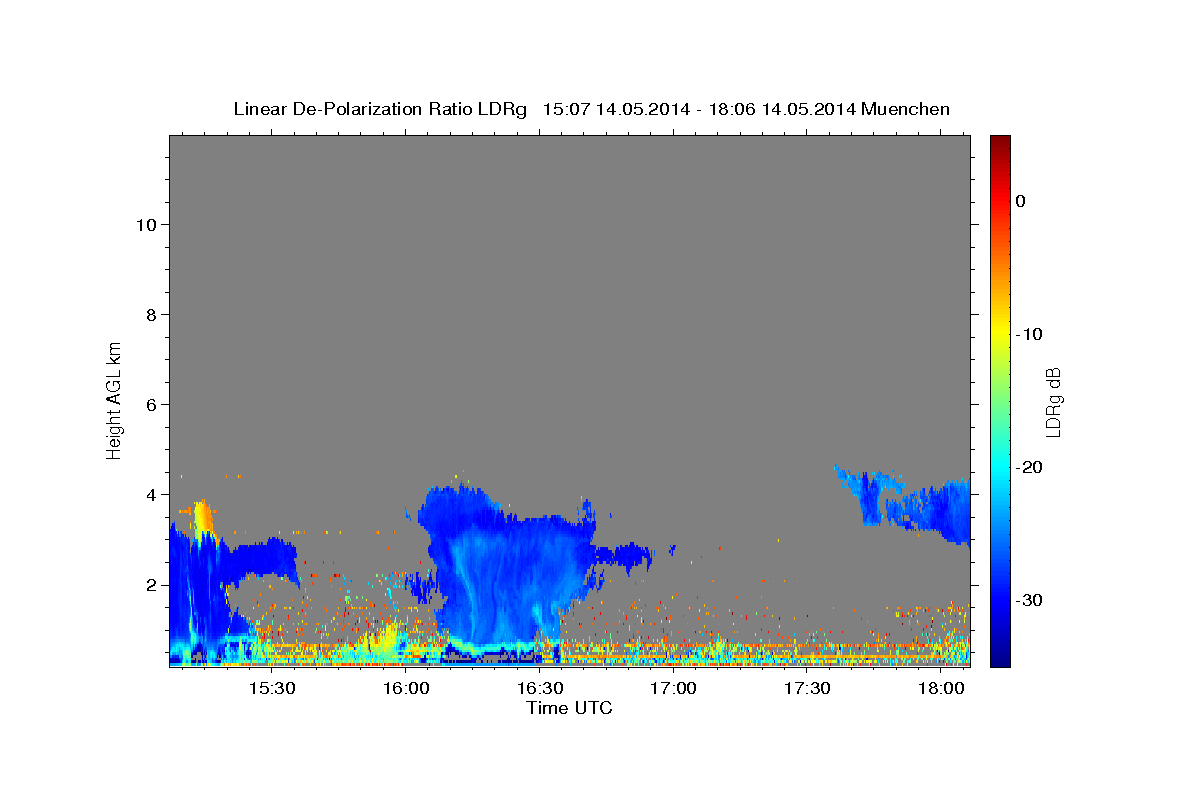Click the 17:00 time tick label
The height and width of the screenshot is (800, 1200).
(x=673, y=689)
